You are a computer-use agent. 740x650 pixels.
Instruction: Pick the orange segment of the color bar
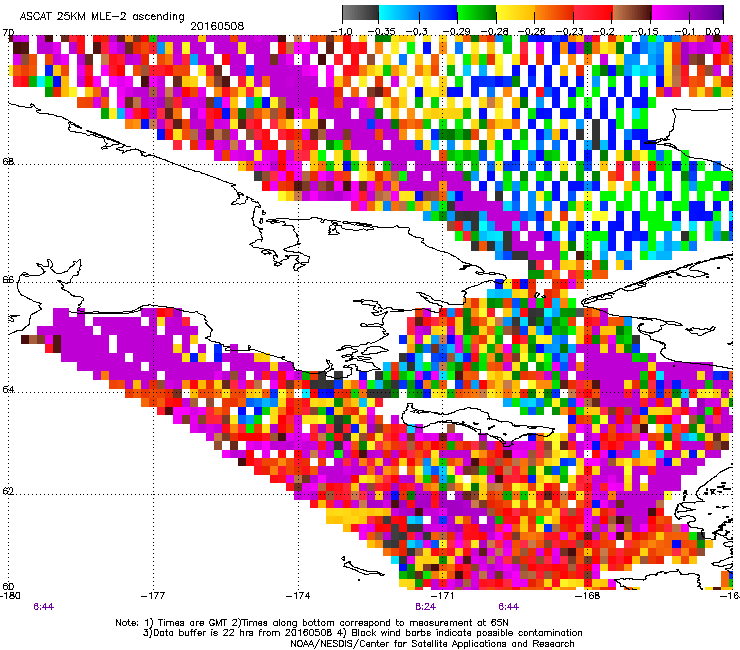pyautogui.click(x=554, y=13)
